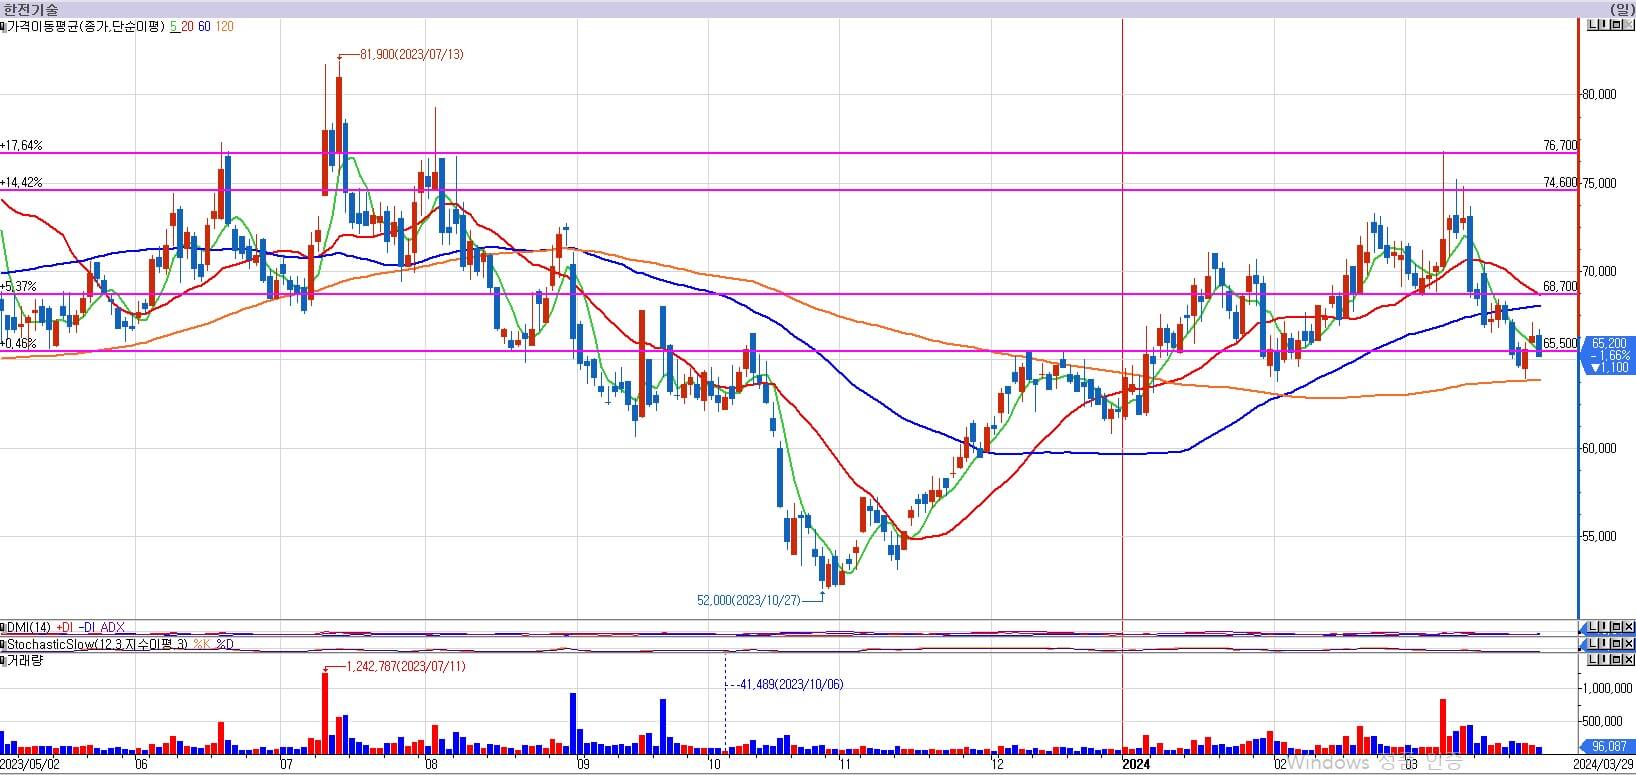The width and height of the screenshot is (1636, 775).
Task: Click the 80,000 price axis label
Action: (x=1600, y=95)
